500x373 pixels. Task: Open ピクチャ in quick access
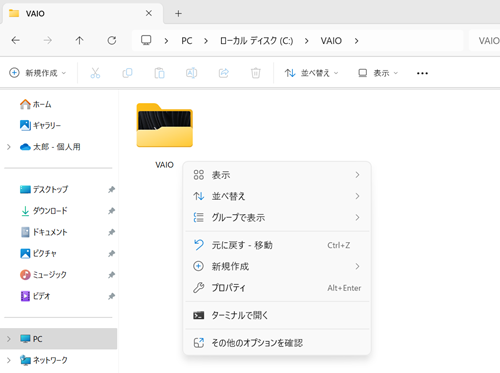(x=38, y=253)
